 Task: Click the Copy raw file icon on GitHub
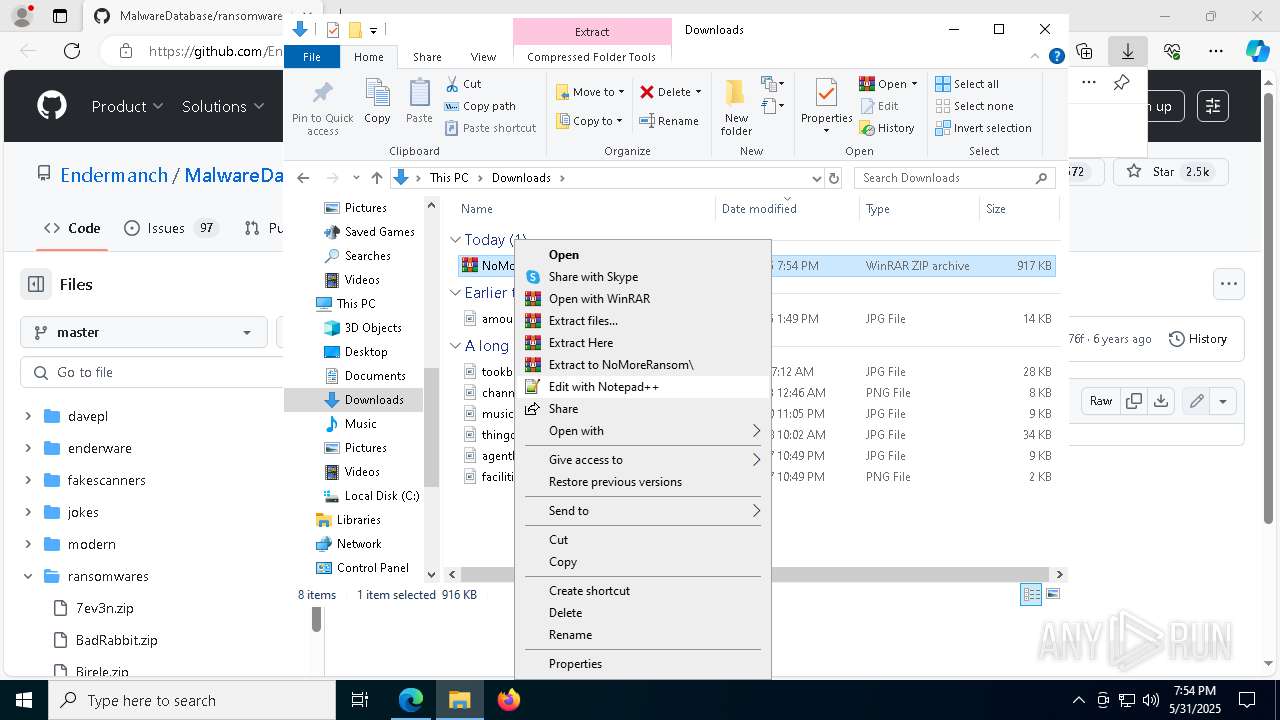(x=1134, y=401)
